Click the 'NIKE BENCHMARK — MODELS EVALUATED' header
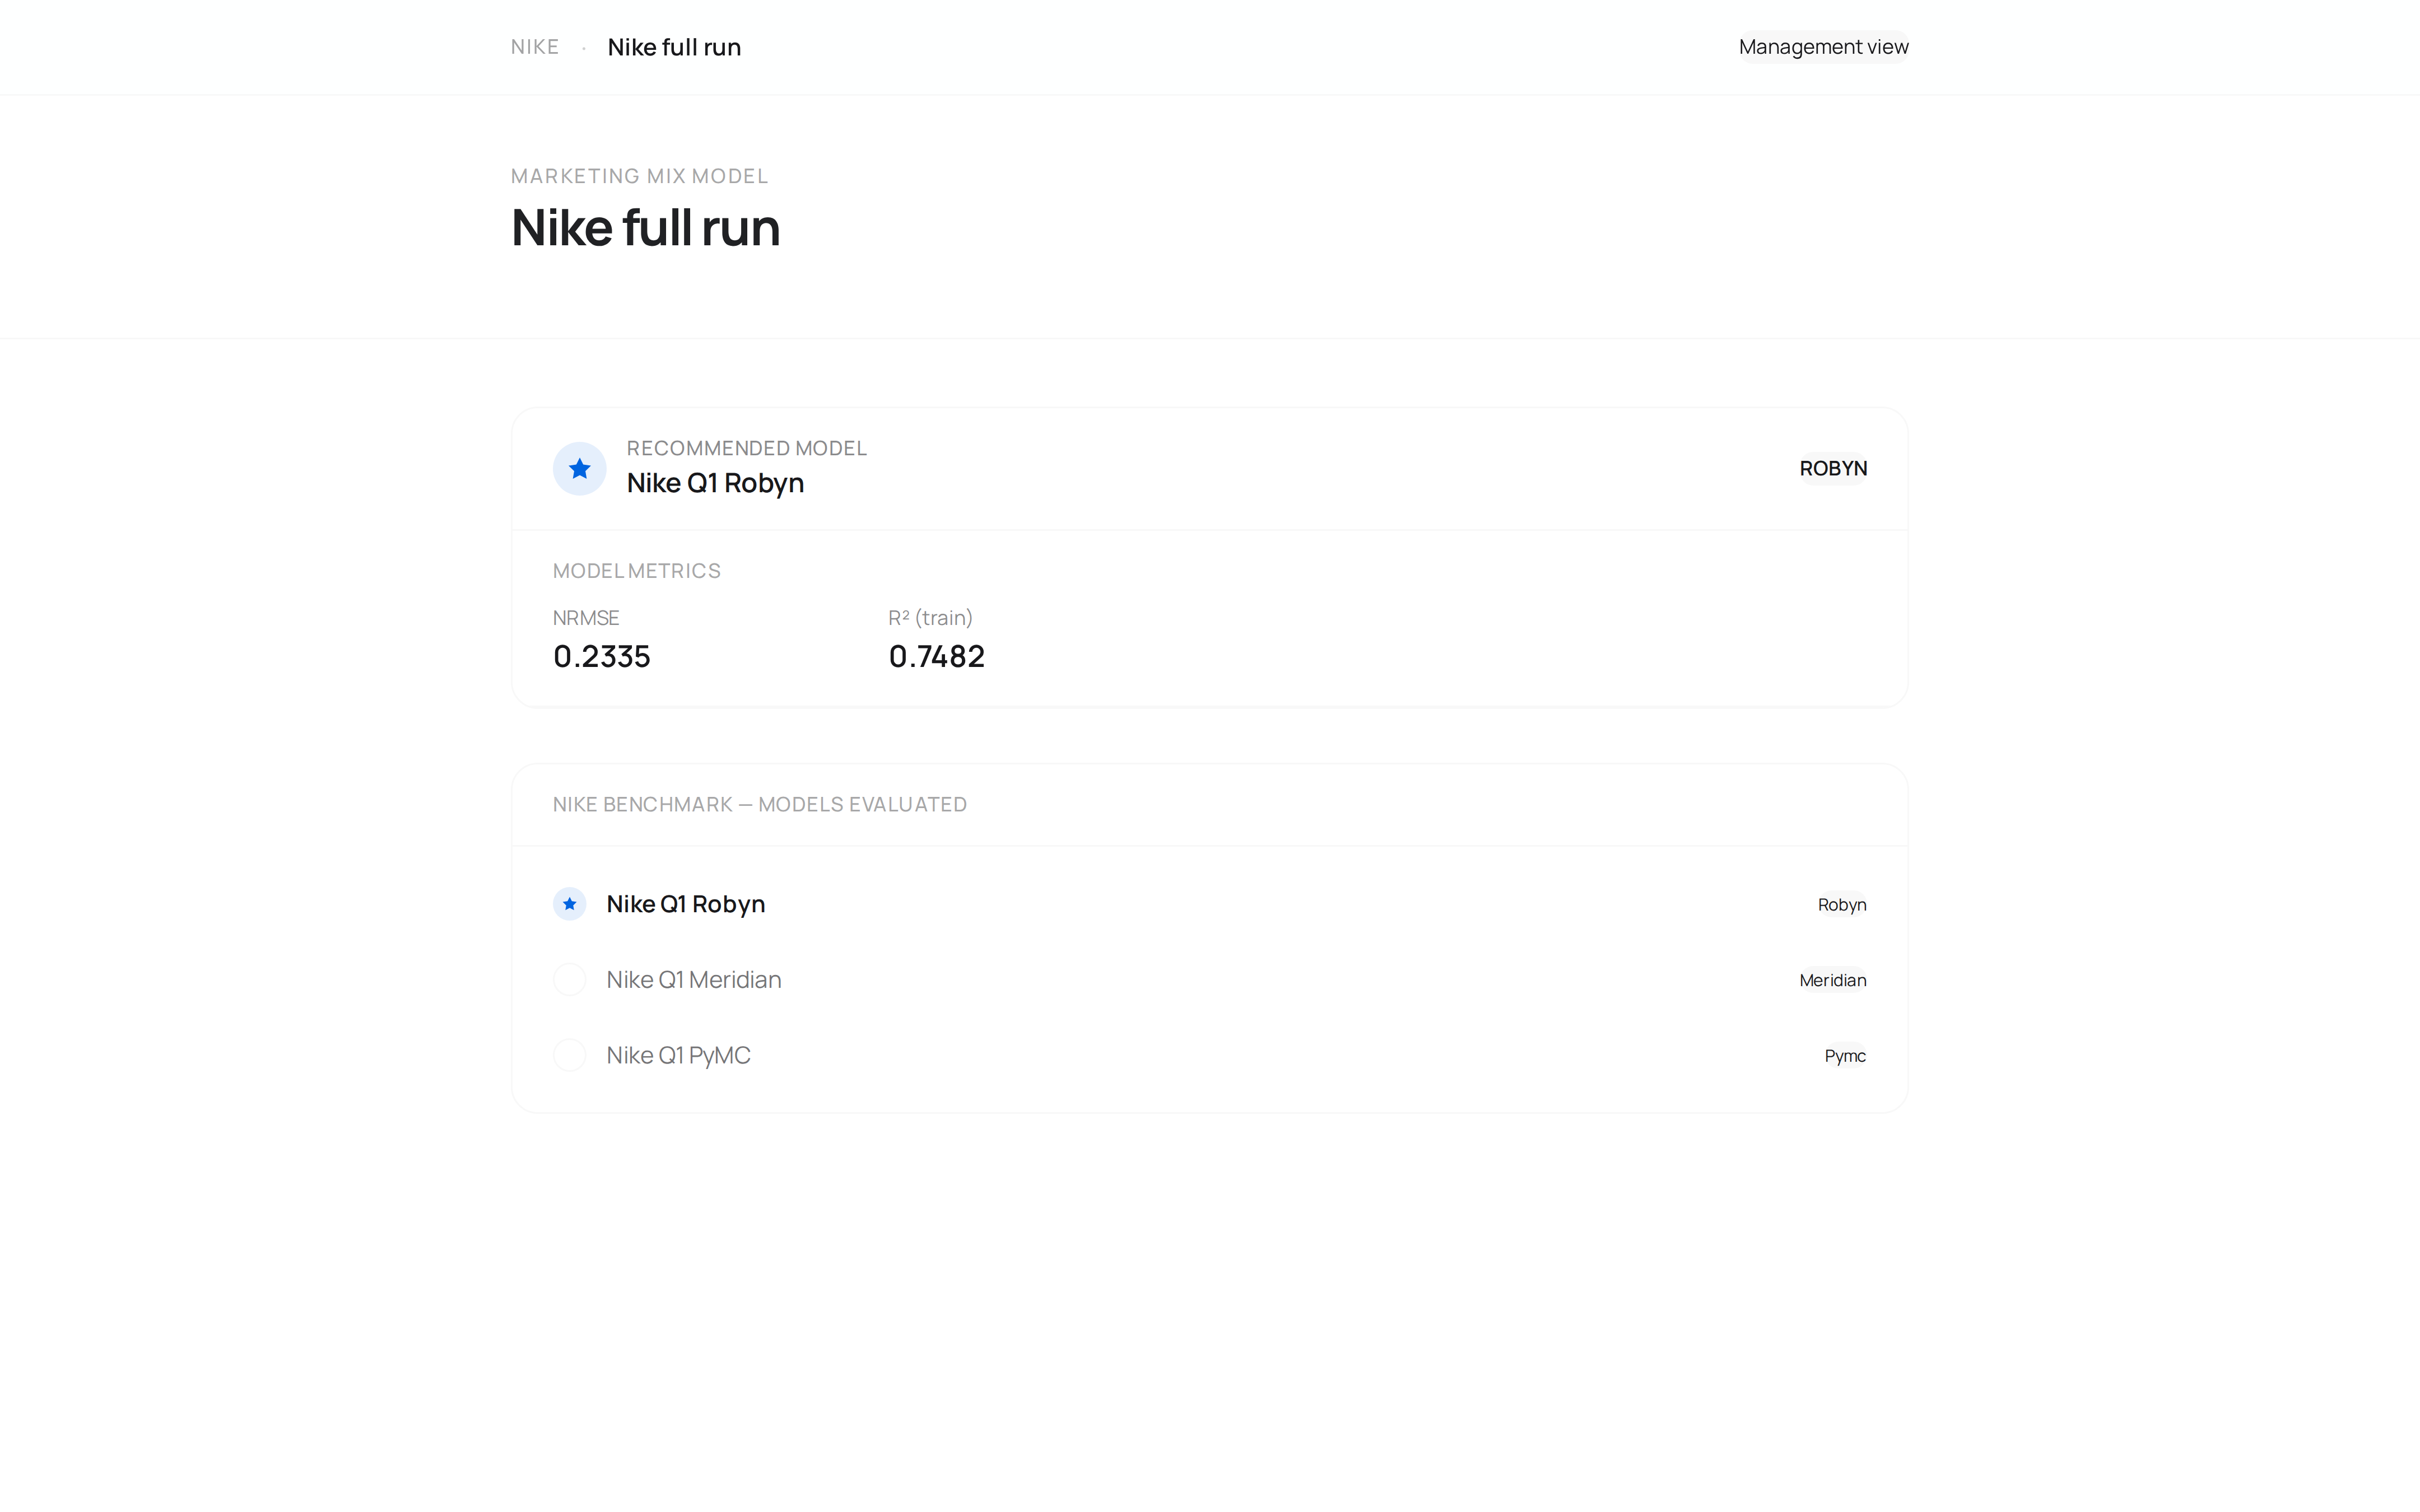 point(760,805)
